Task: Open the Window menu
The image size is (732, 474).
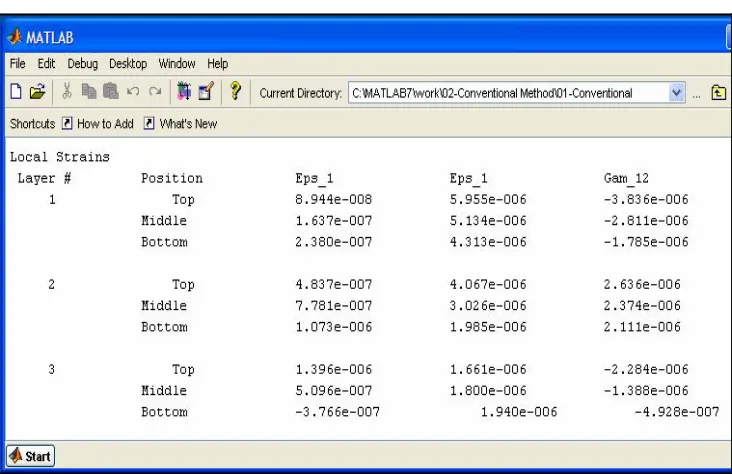Action: click(177, 64)
